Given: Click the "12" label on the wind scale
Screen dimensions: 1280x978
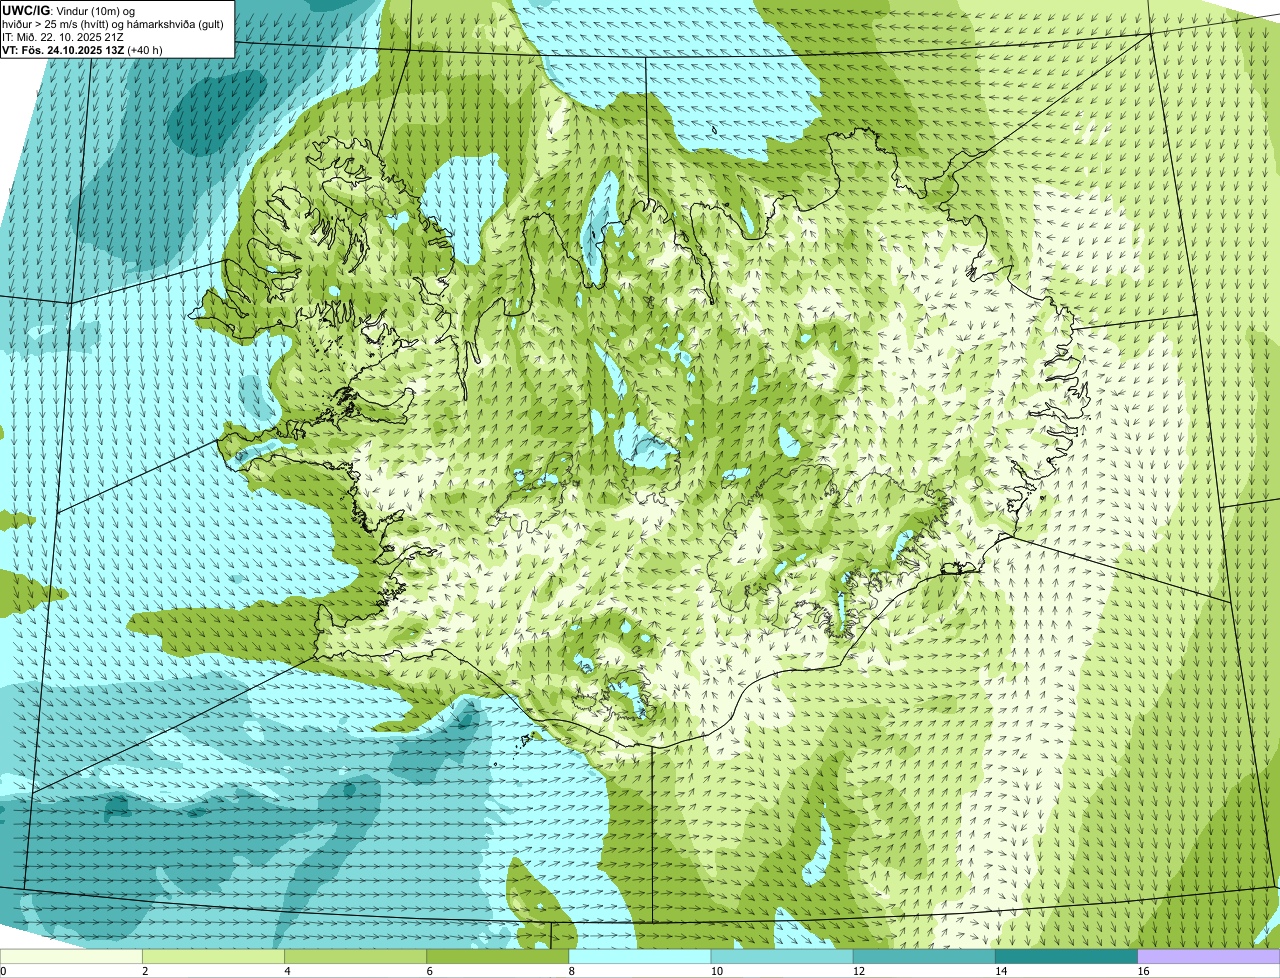Looking at the screenshot, I should (858, 971).
